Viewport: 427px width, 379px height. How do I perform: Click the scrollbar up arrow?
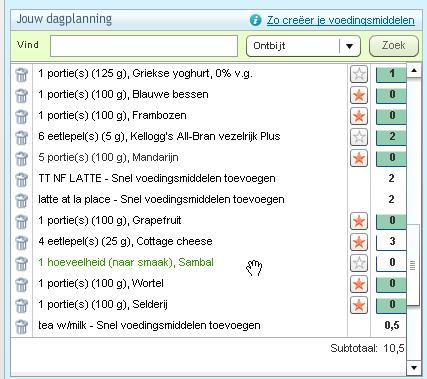pyautogui.click(x=414, y=70)
